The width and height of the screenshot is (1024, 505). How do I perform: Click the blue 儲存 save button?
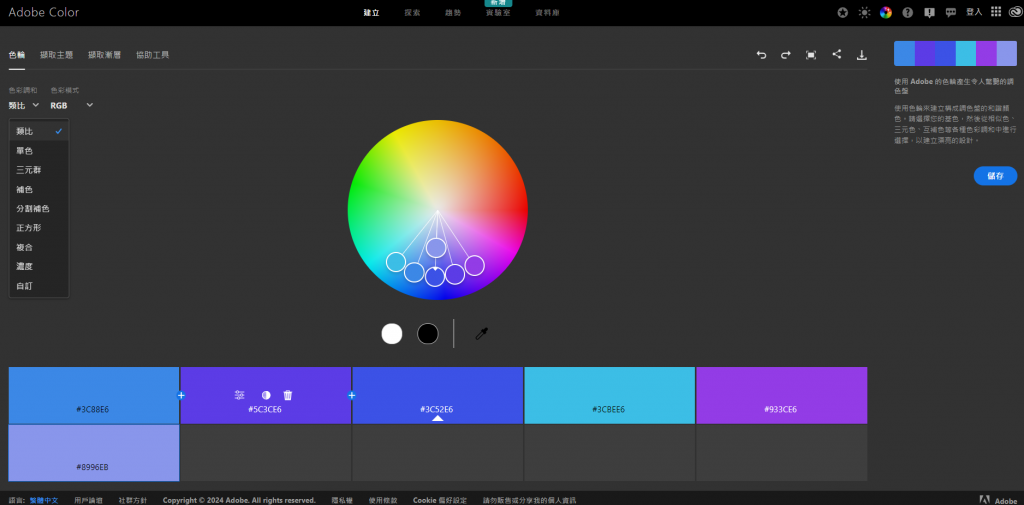pos(995,176)
